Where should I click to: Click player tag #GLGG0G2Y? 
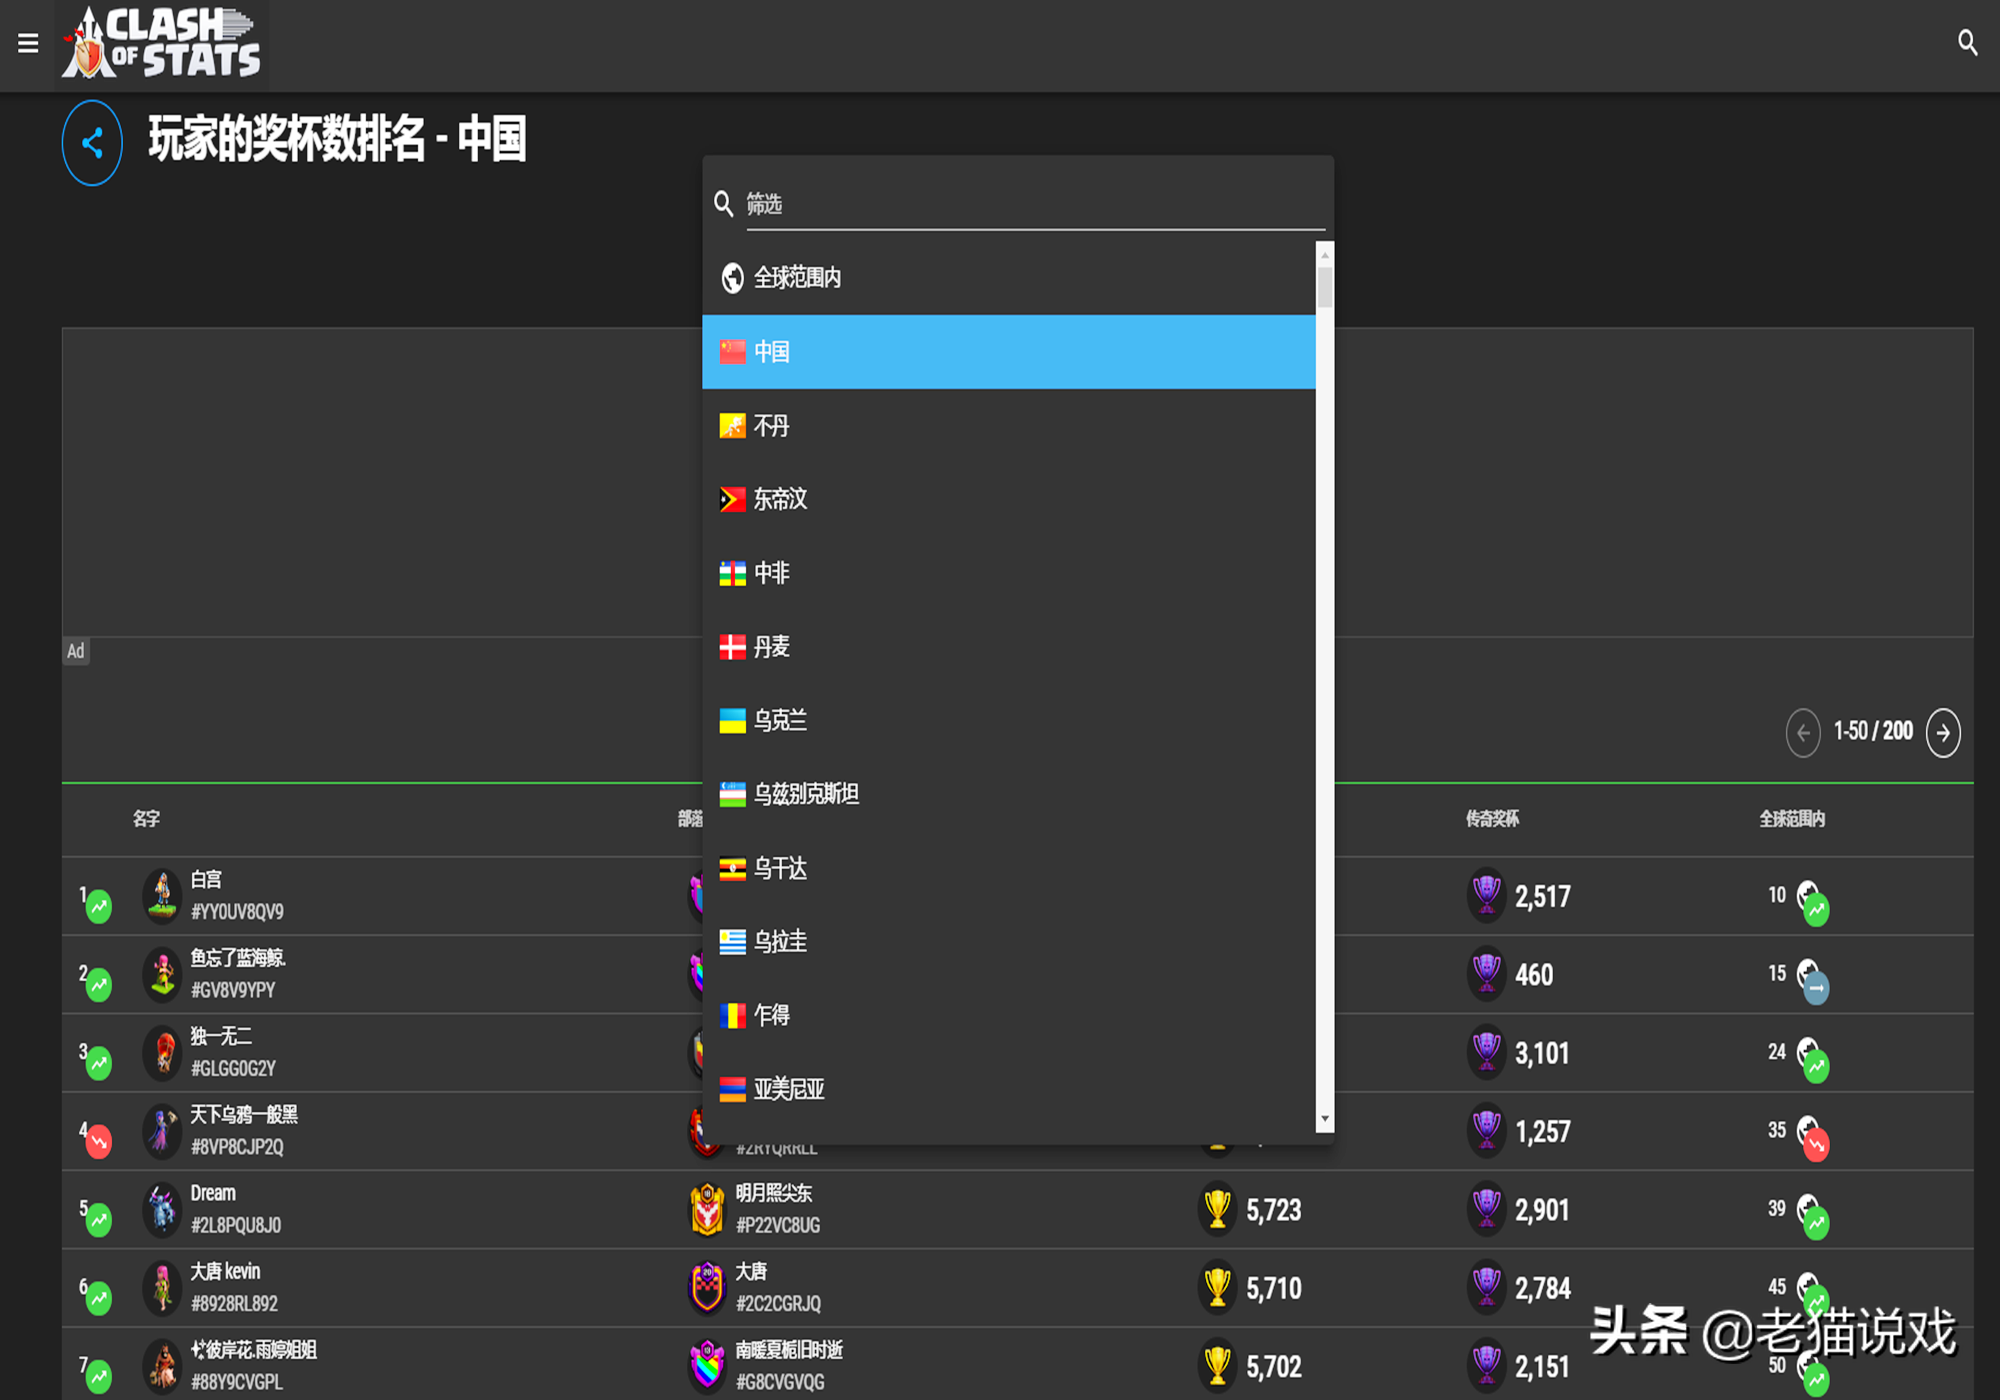[x=233, y=1068]
